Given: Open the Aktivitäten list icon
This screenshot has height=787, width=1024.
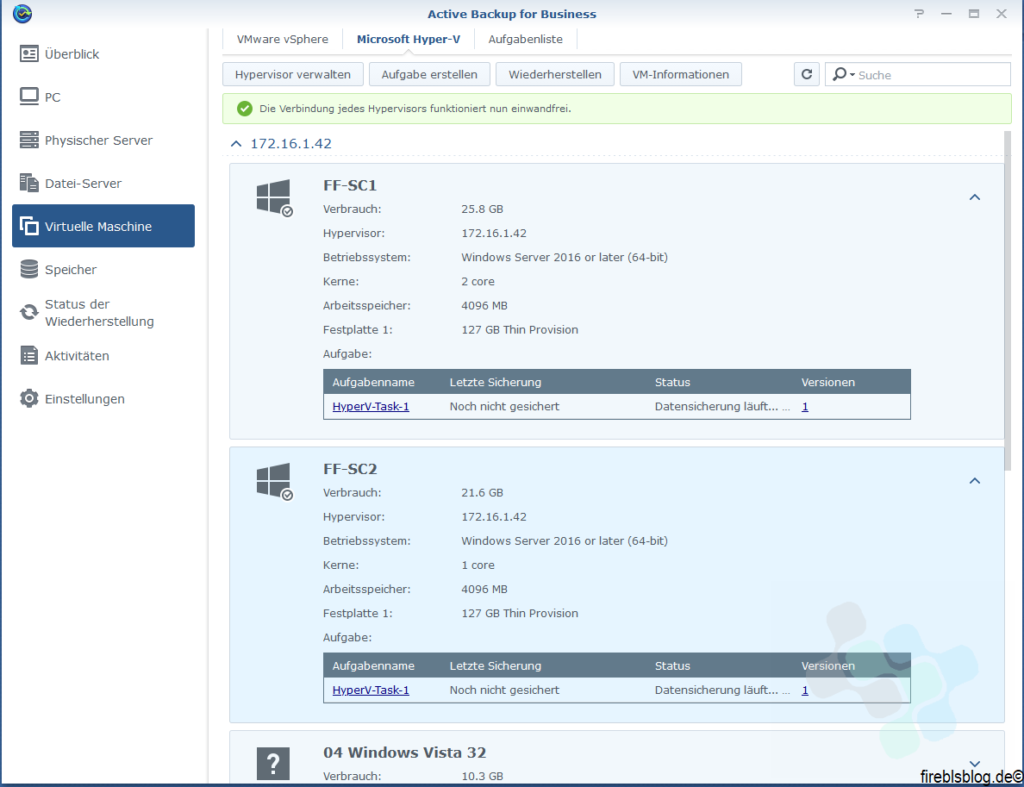Looking at the screenshot, I should pyautogui.click(x=29, y=355).
